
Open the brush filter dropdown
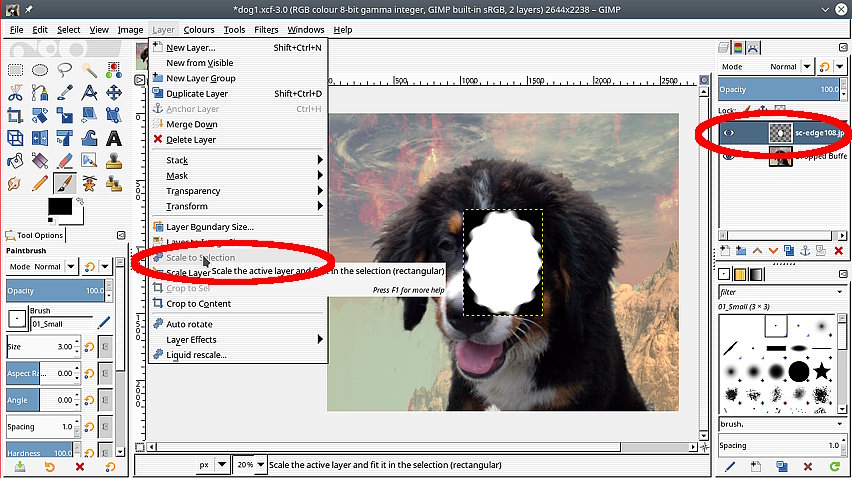click(782, 292)
